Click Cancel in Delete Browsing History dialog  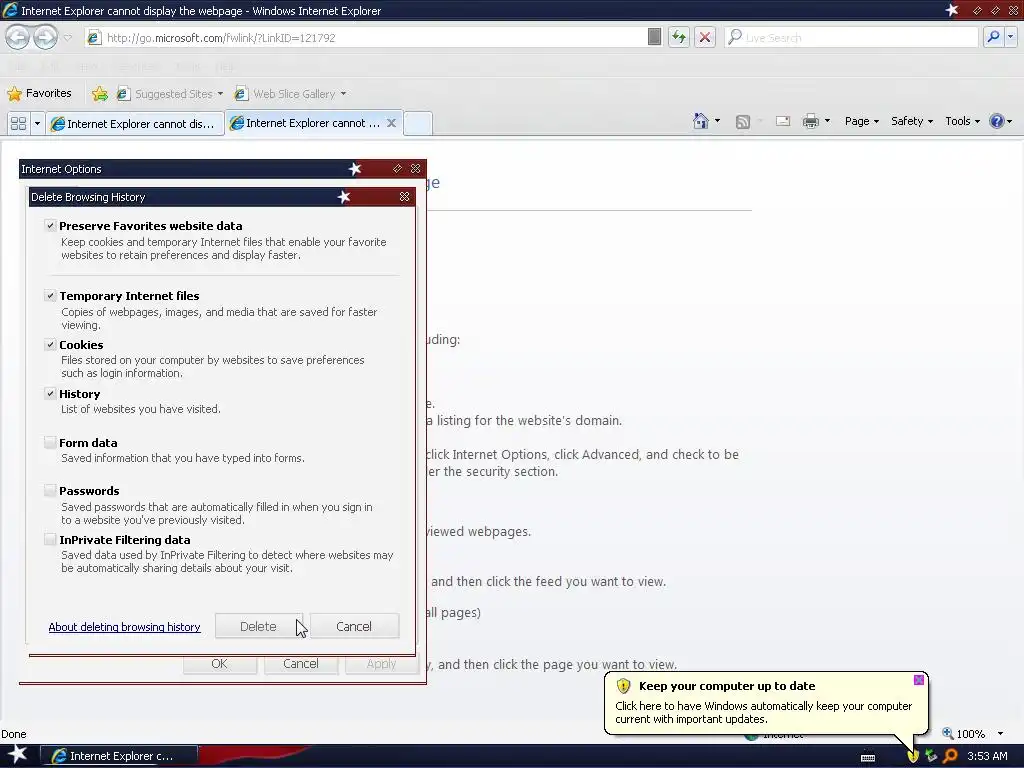354,626
